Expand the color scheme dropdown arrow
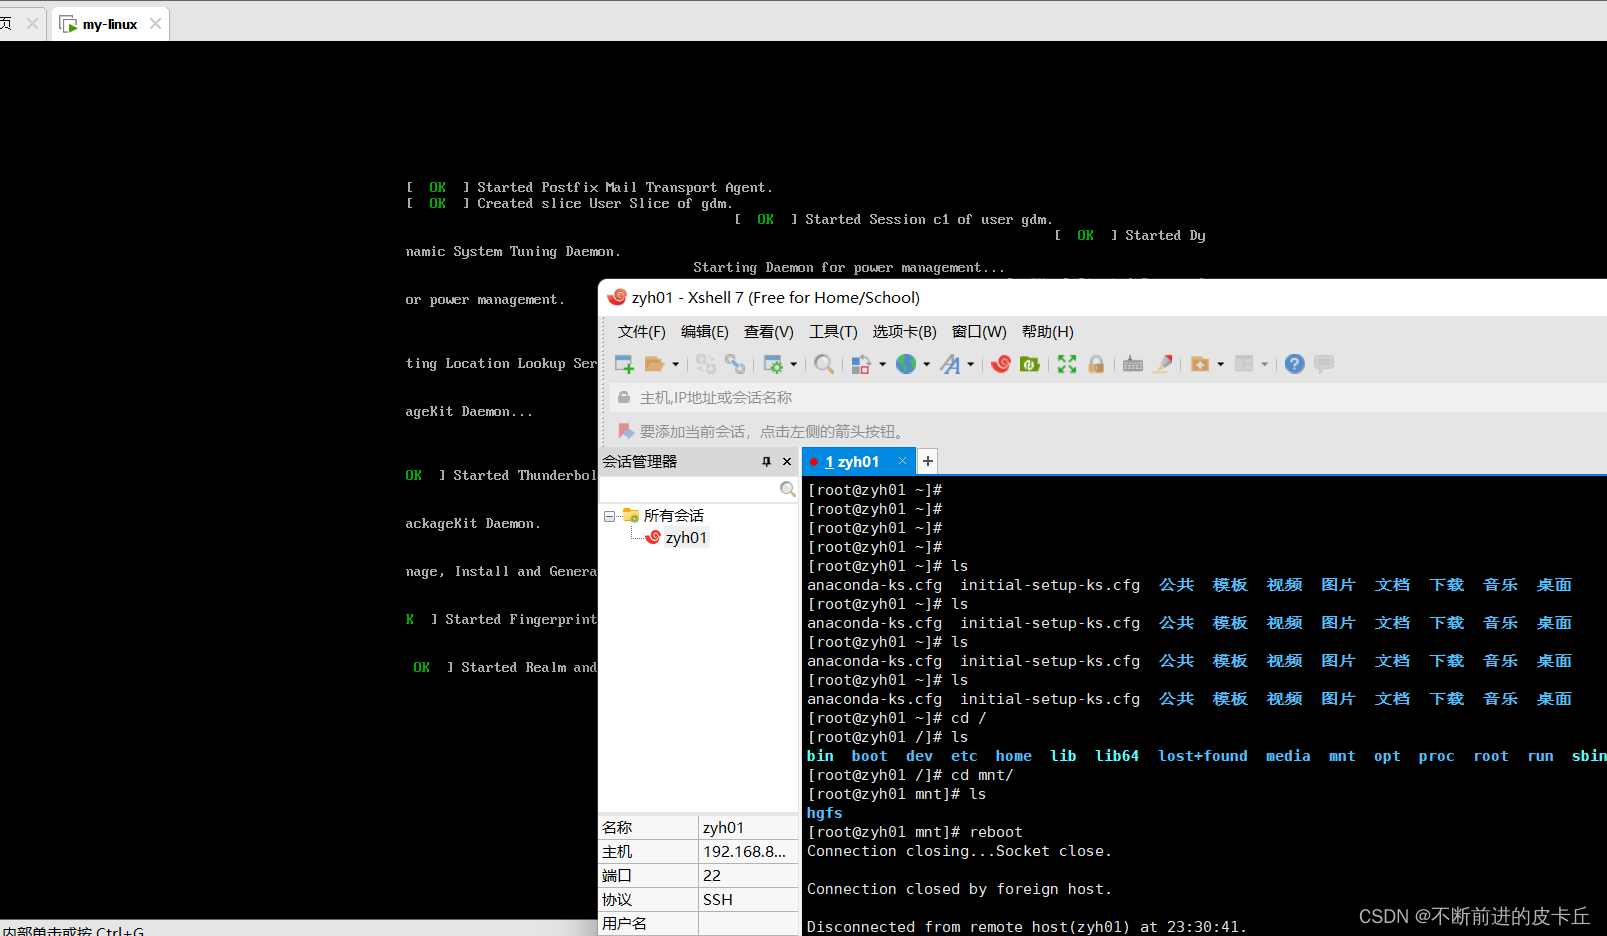This screenshot has width=1607, height=936. (882, 364)
